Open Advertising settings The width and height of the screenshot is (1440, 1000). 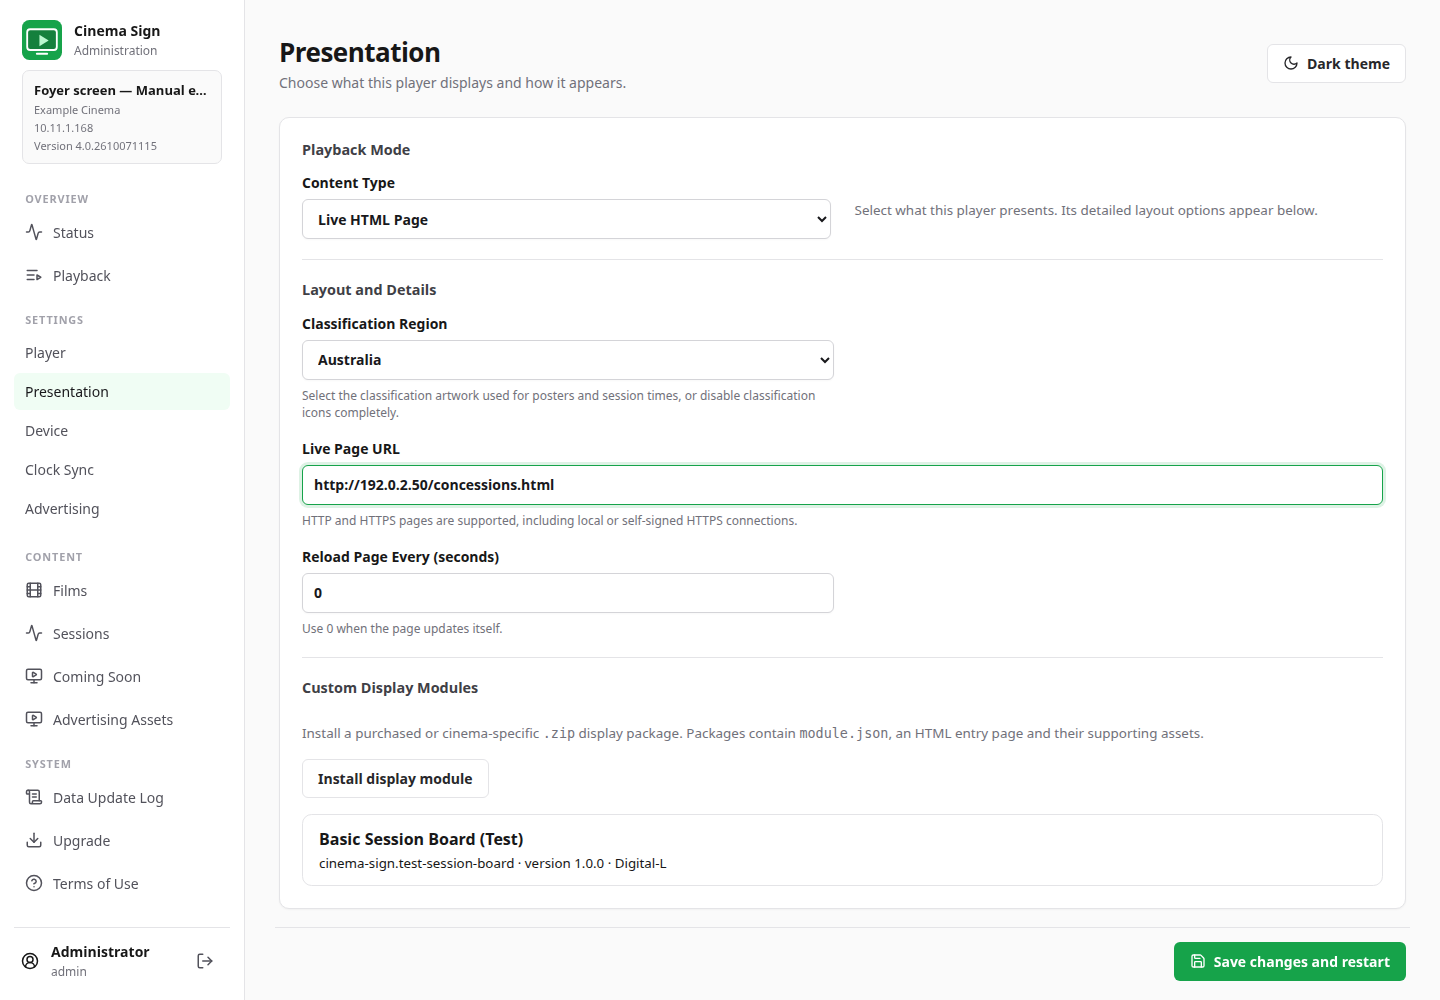click(x=122, y=508)
